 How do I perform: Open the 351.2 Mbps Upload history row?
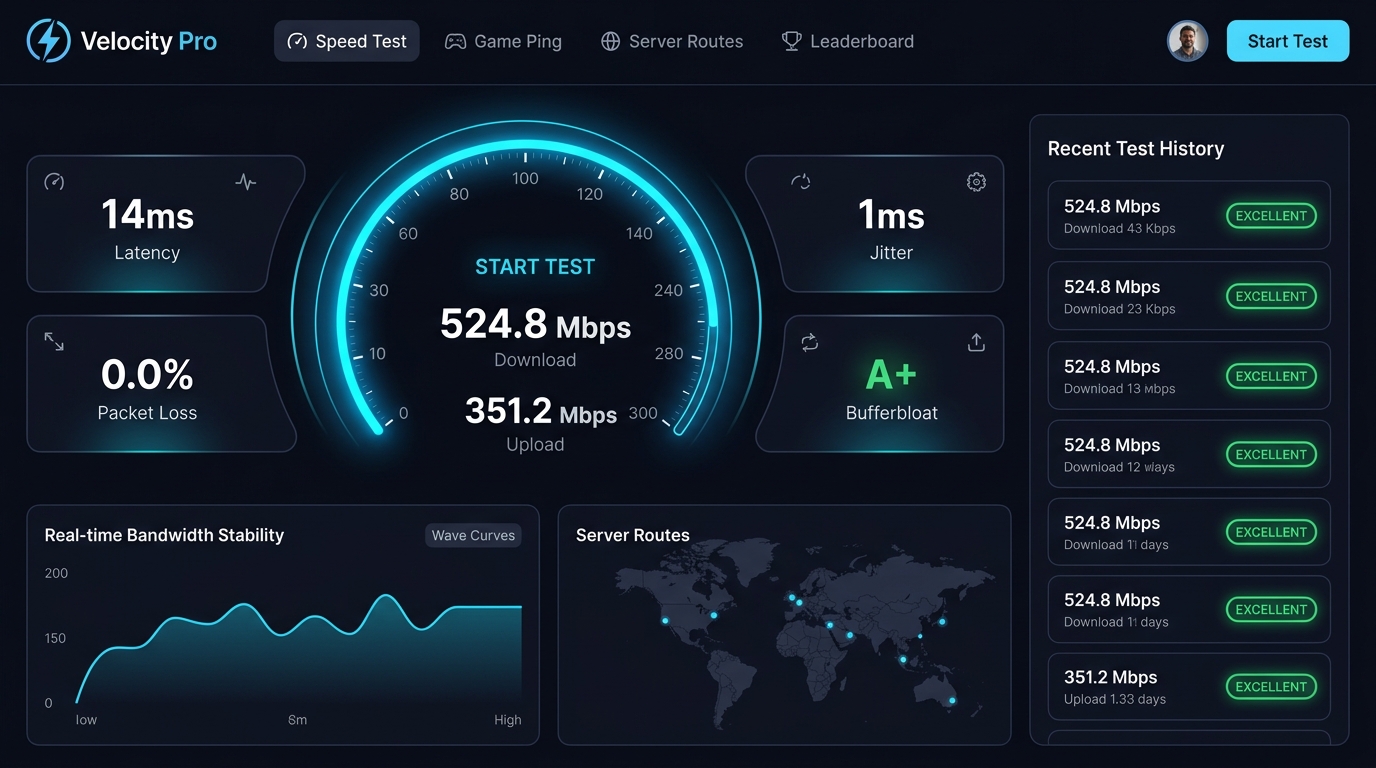(1189, 686)
